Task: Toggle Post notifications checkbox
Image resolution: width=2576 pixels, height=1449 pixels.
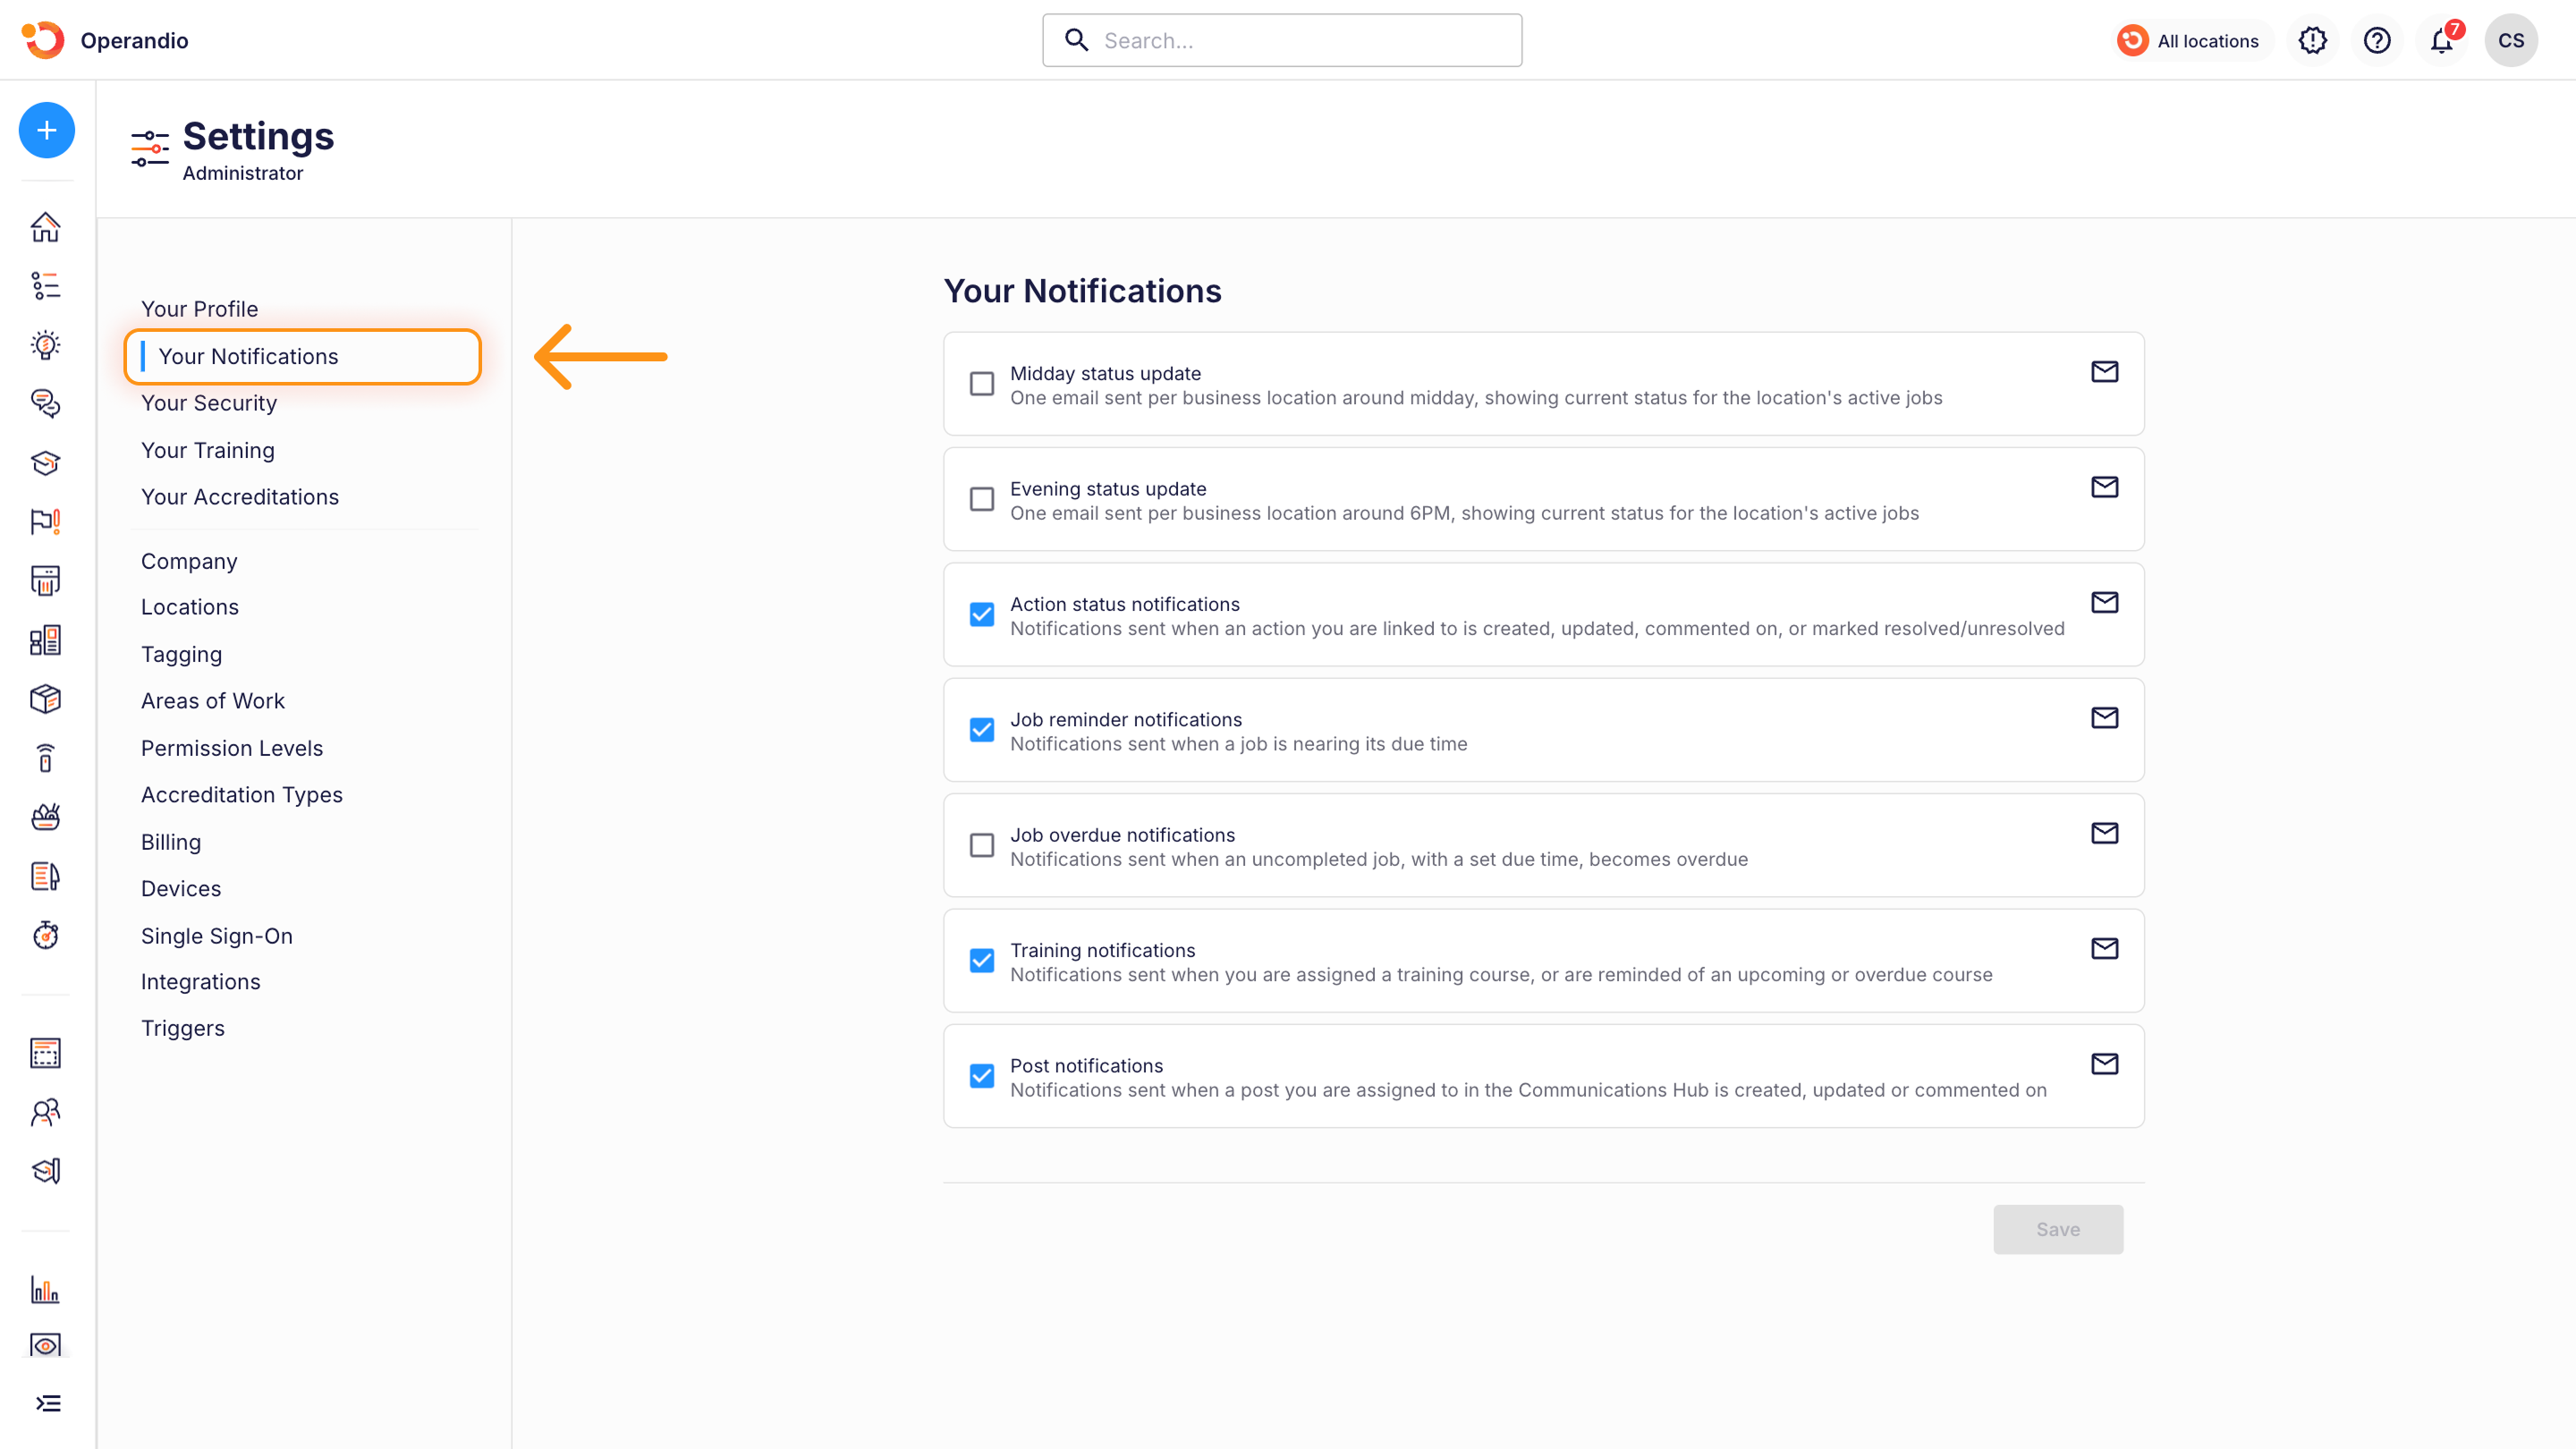Action: tap(982, 1076)
